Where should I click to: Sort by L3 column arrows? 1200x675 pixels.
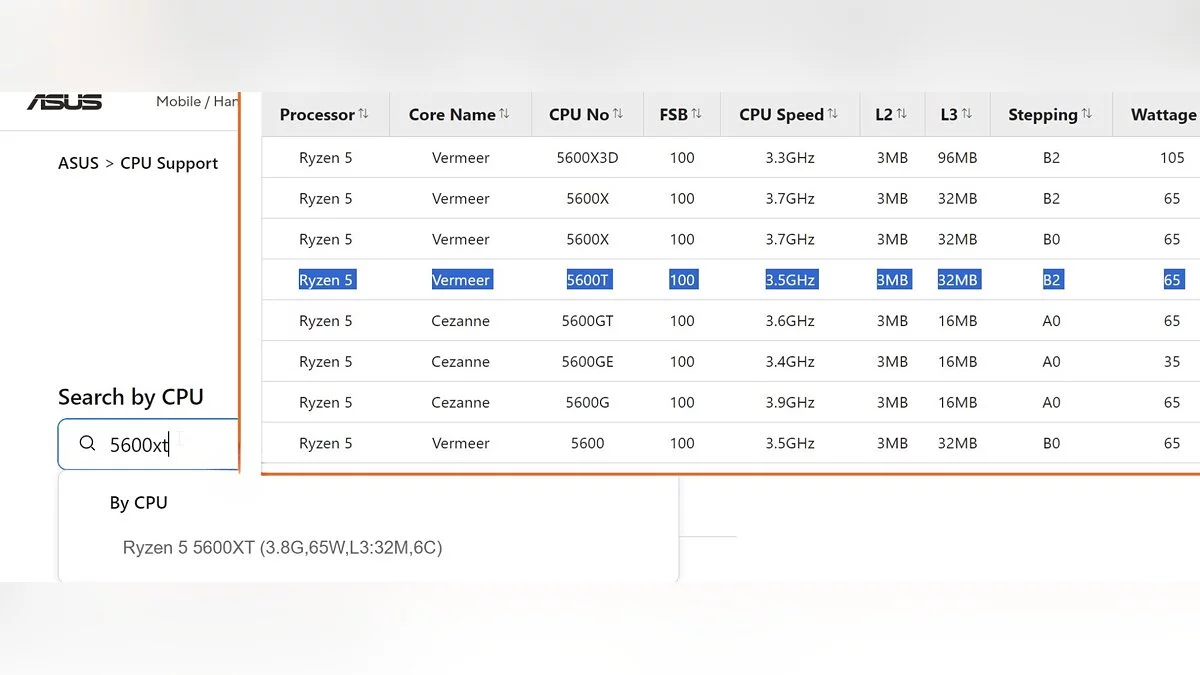967,114
